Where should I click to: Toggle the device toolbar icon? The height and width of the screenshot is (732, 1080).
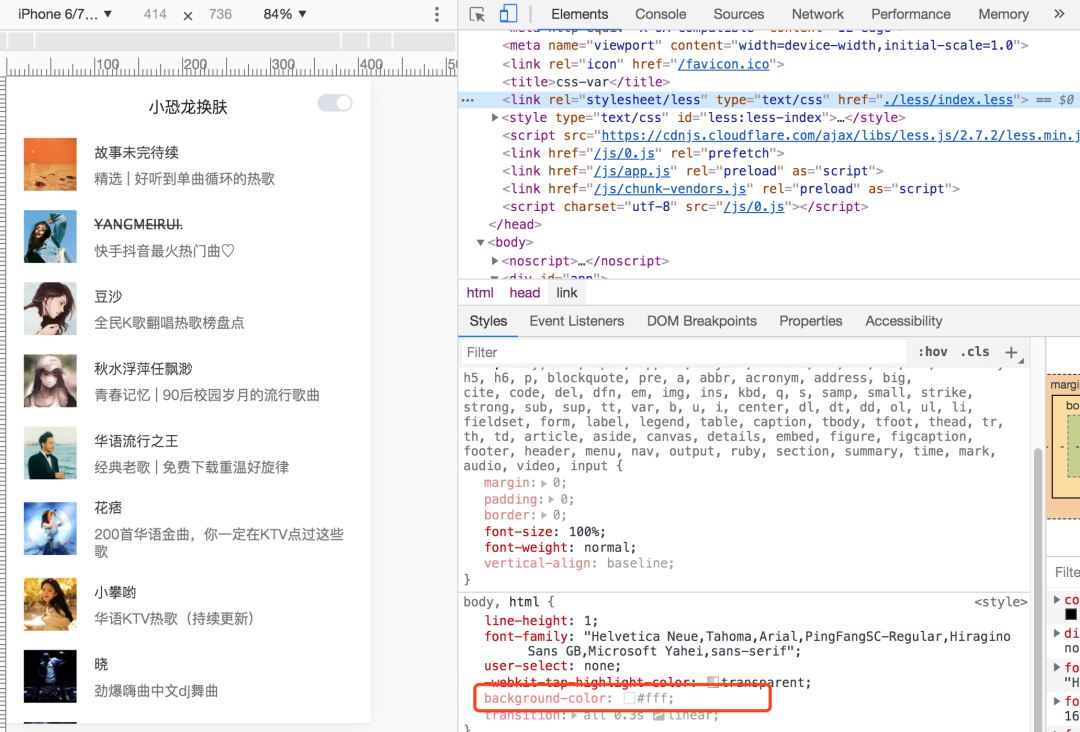coord(508,14)
